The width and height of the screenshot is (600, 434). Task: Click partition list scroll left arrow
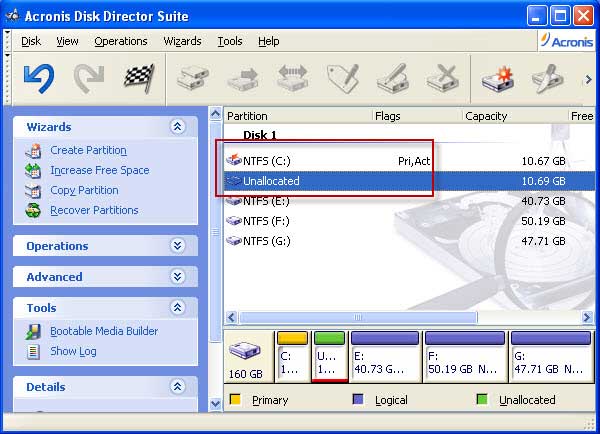click(x=231, y=317)
